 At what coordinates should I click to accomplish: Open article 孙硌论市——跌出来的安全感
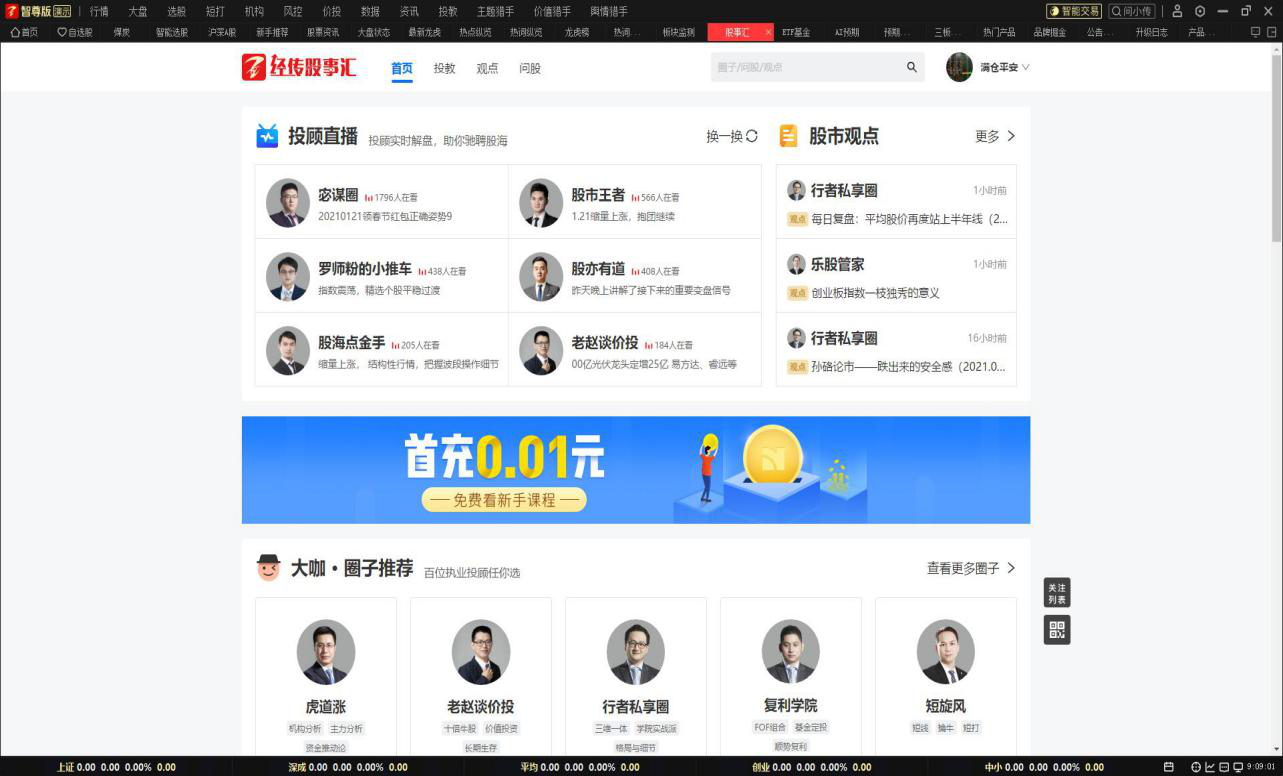(908, 367)
